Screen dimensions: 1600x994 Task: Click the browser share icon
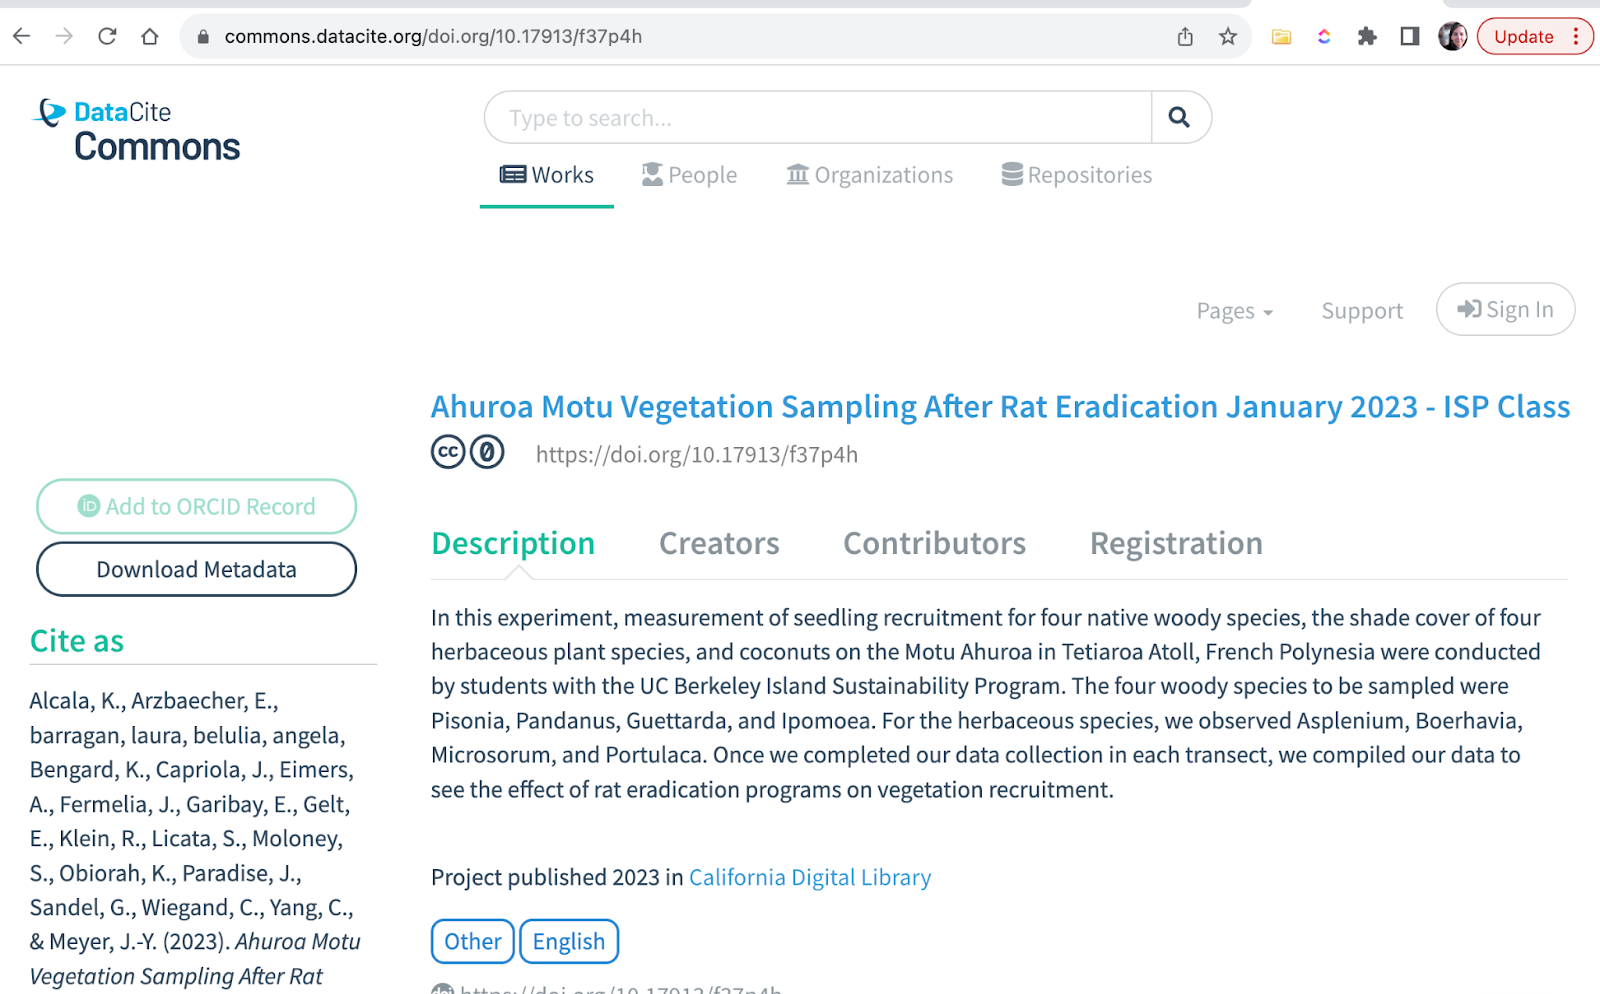[1185, 37]
